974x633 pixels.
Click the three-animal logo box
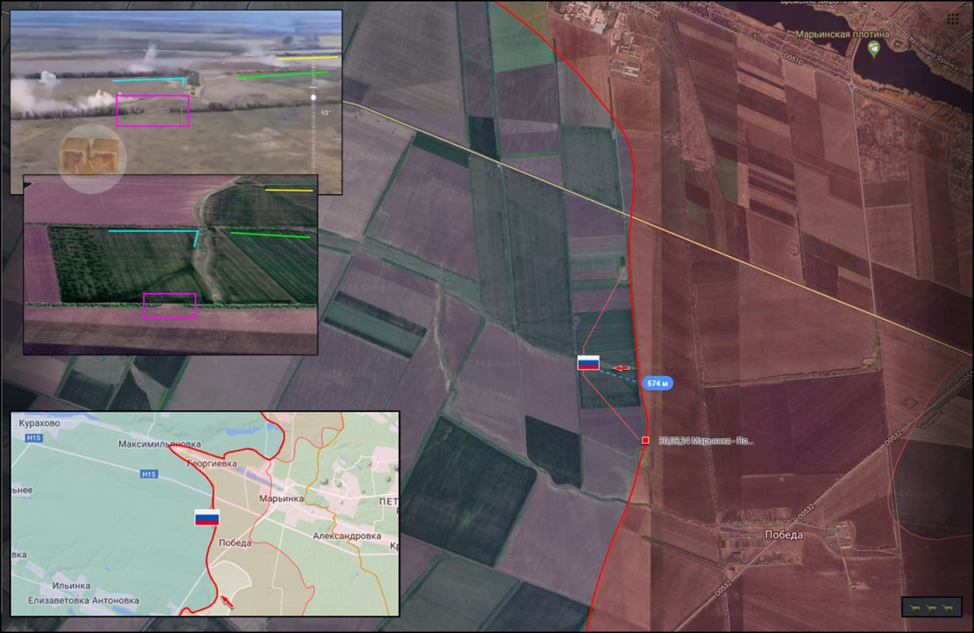click(931, 607)
